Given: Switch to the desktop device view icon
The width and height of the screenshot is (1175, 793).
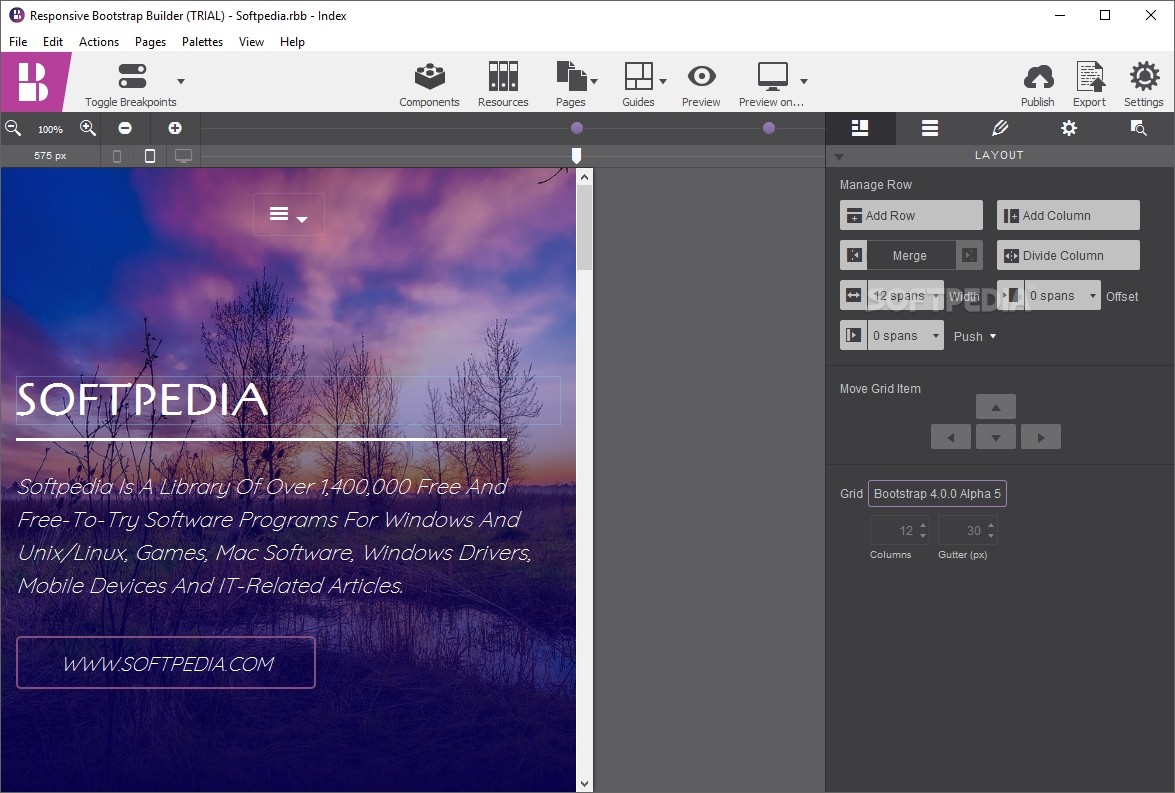Looking at the screenshot, I should point(184,156).
